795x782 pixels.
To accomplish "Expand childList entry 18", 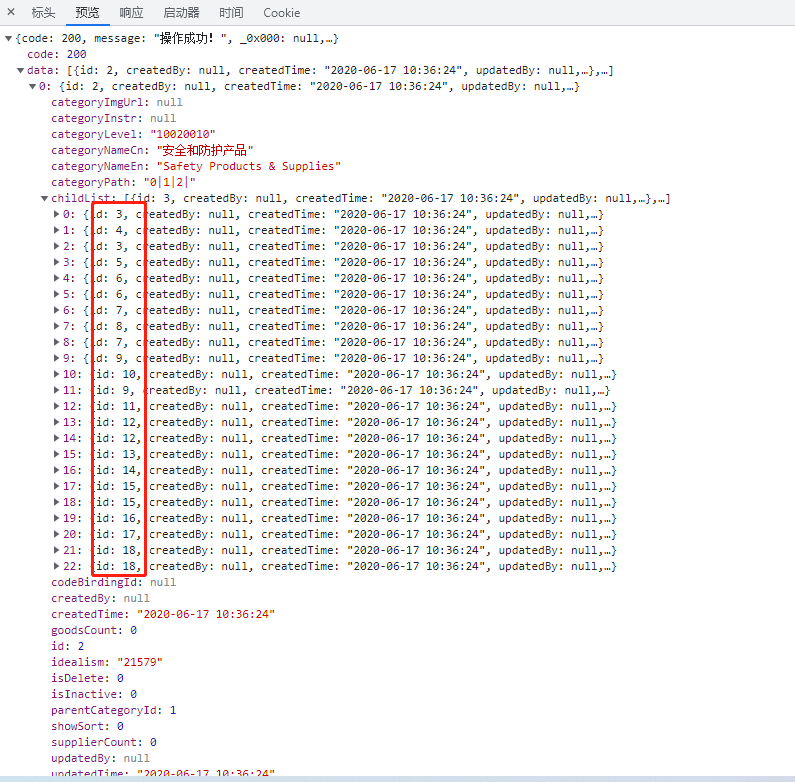I will (x=56, y=503).
